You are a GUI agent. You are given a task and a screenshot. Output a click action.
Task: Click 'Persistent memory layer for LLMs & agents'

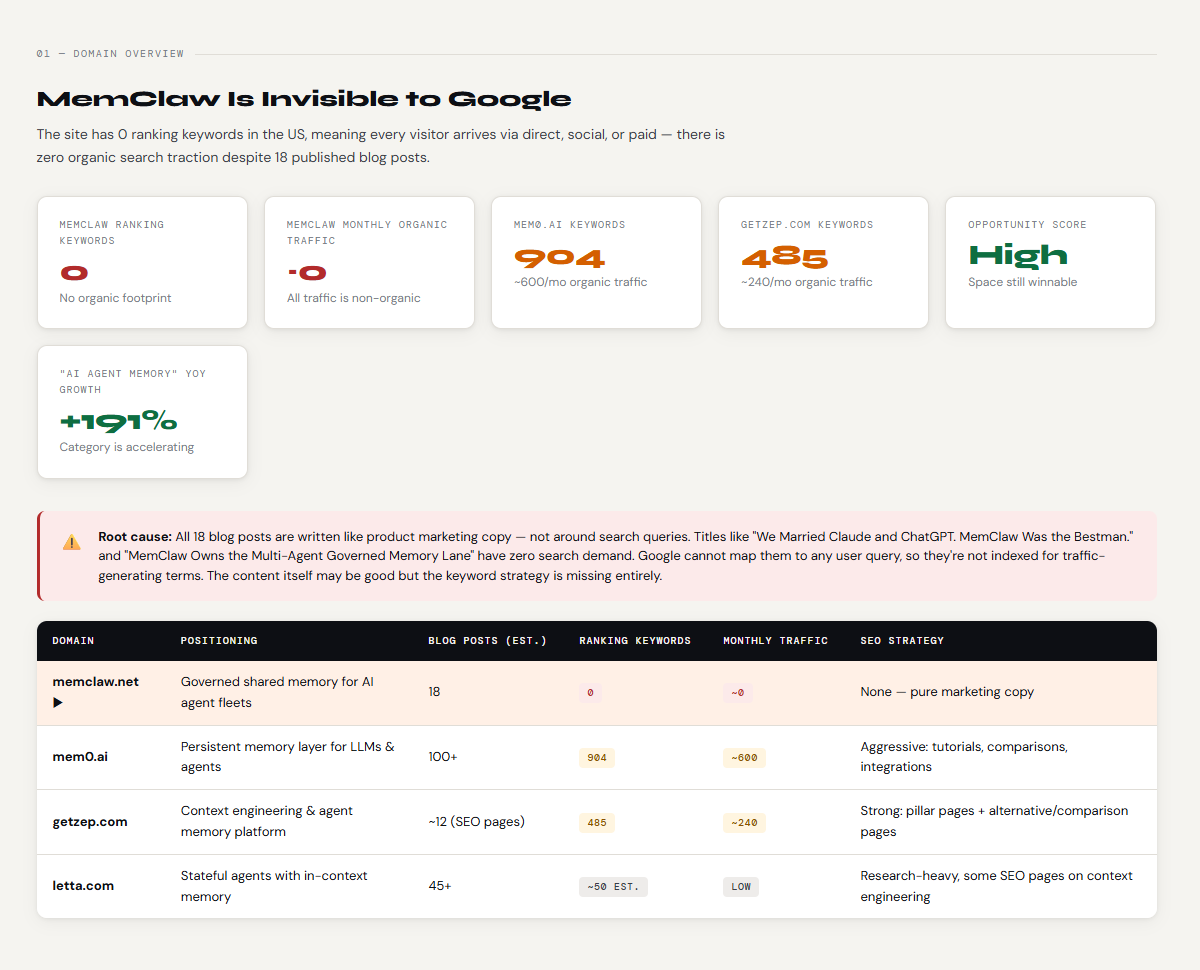tap(288, 757)
